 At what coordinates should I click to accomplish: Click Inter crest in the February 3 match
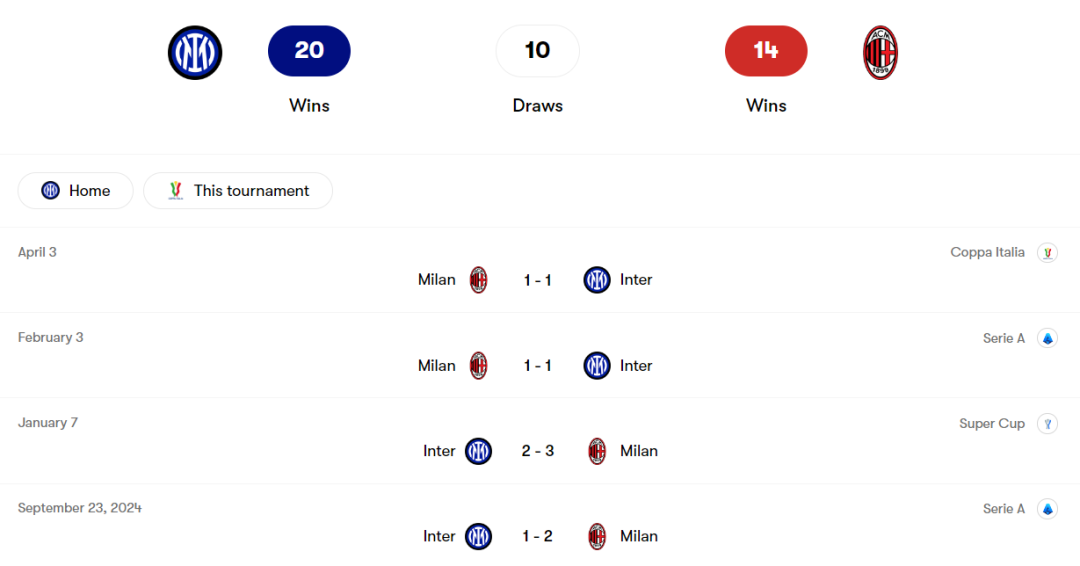click(x=597, y=366)
